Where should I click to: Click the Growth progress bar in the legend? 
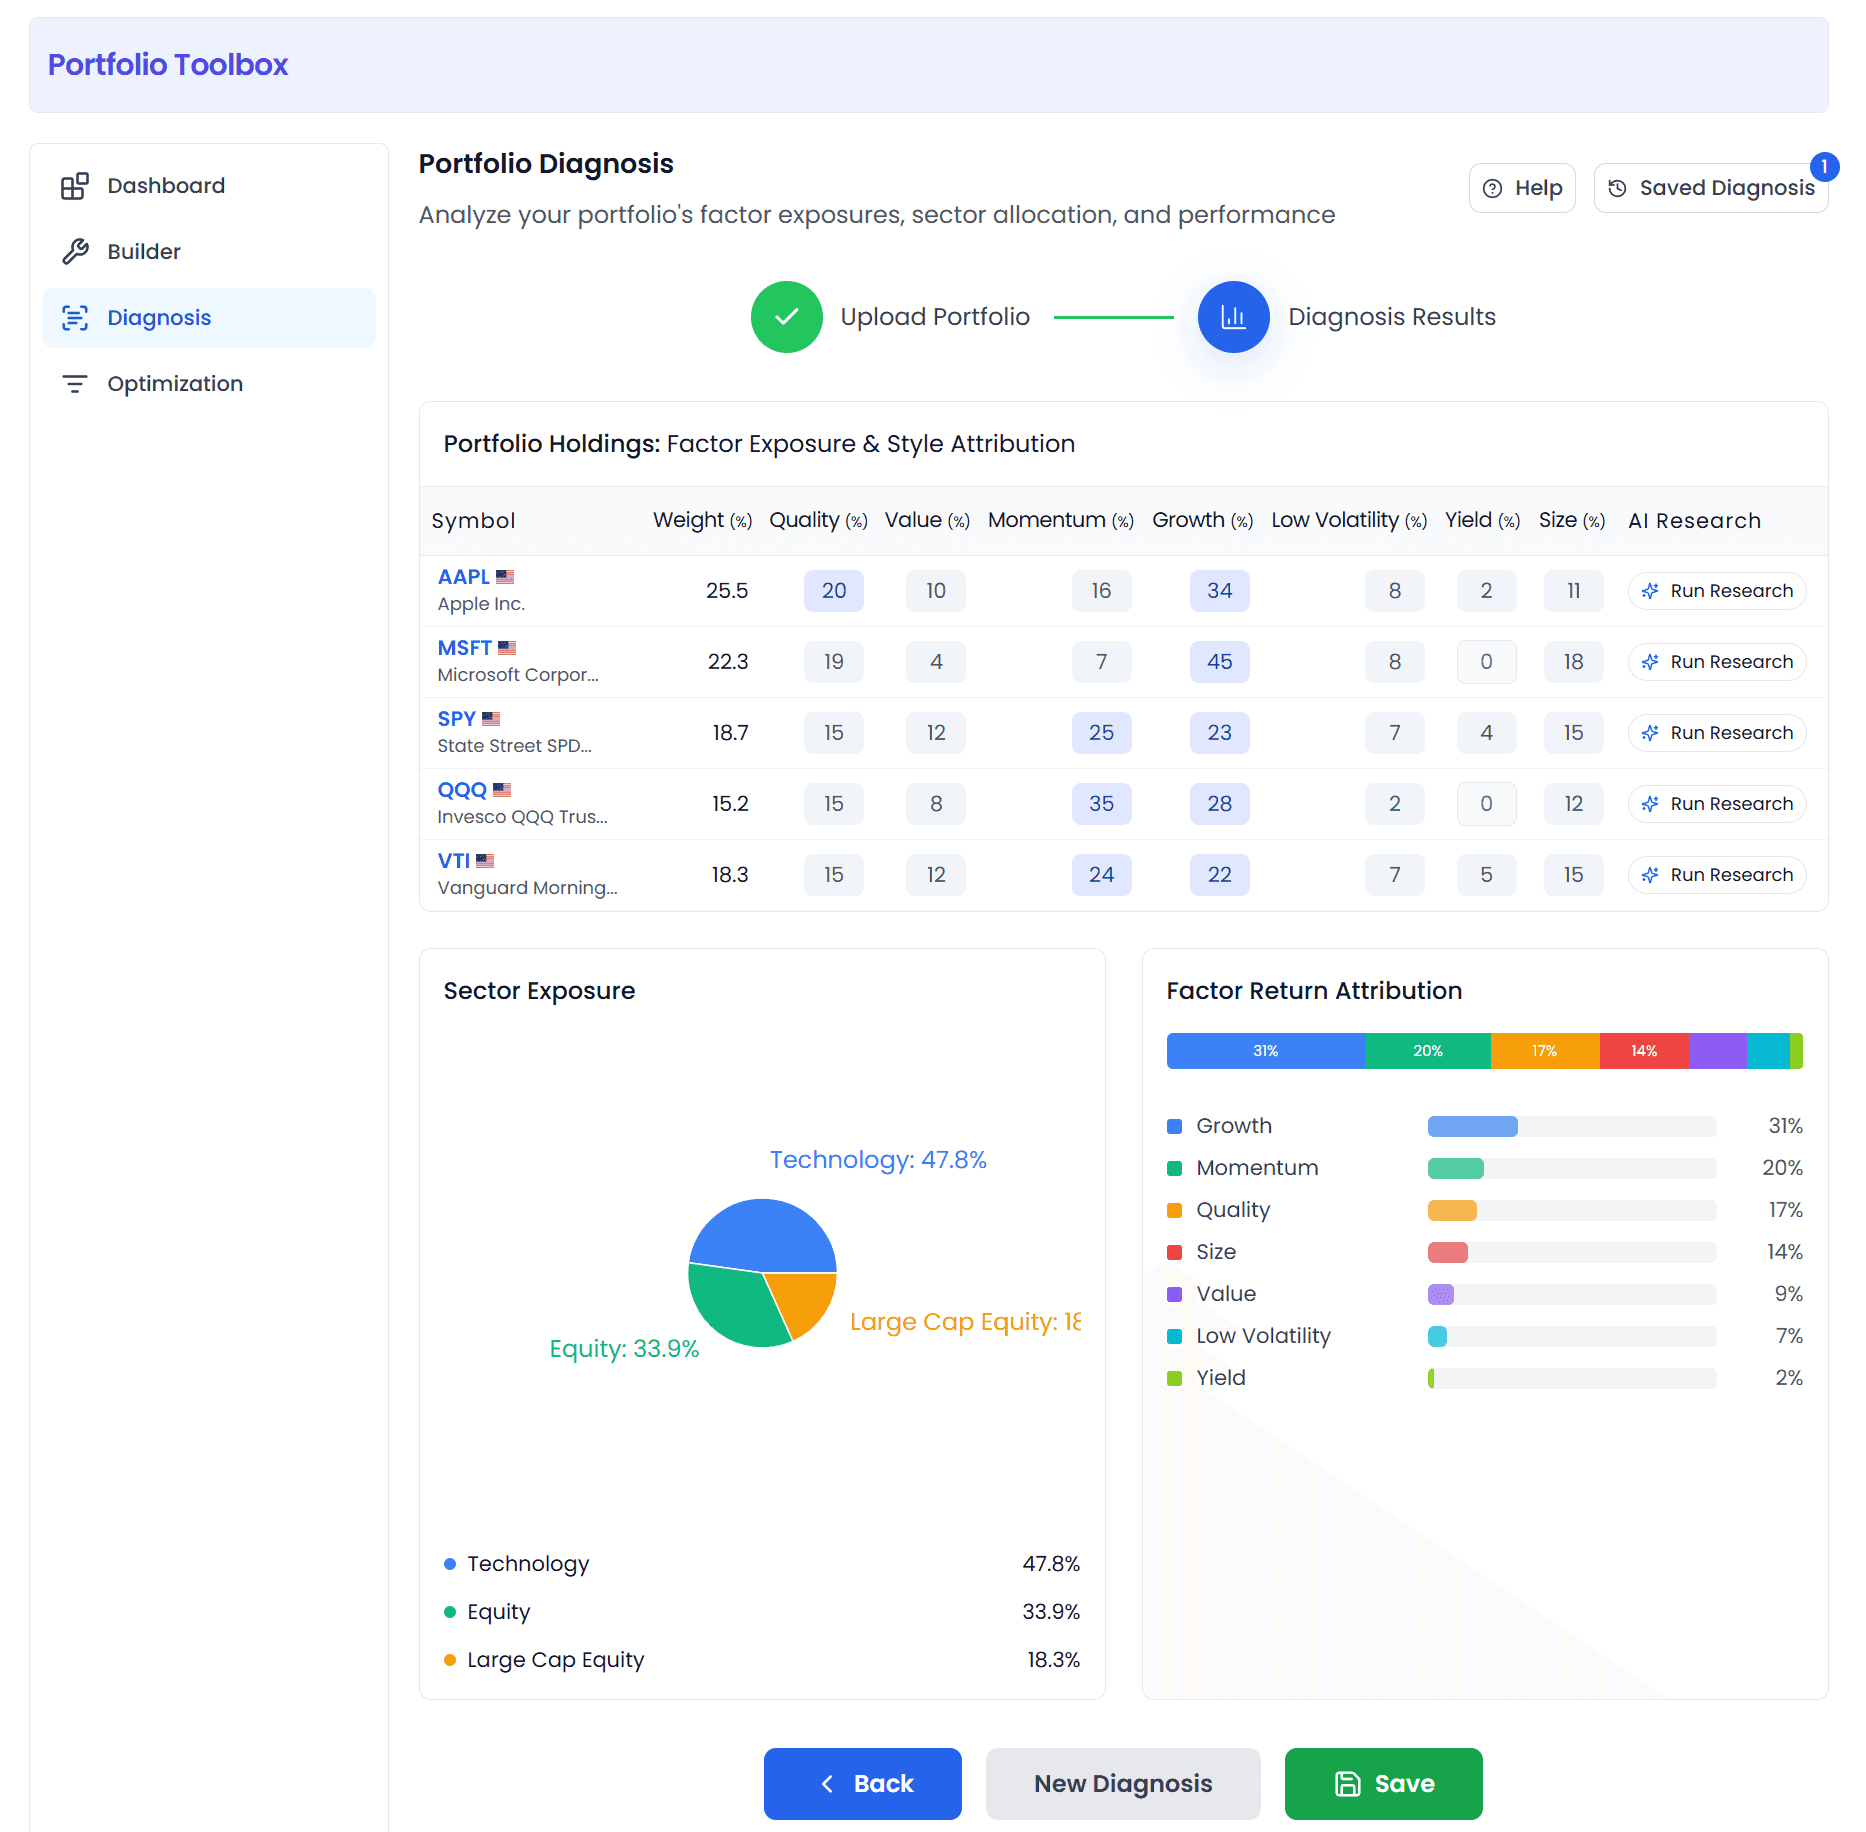click(1572, 1127)
